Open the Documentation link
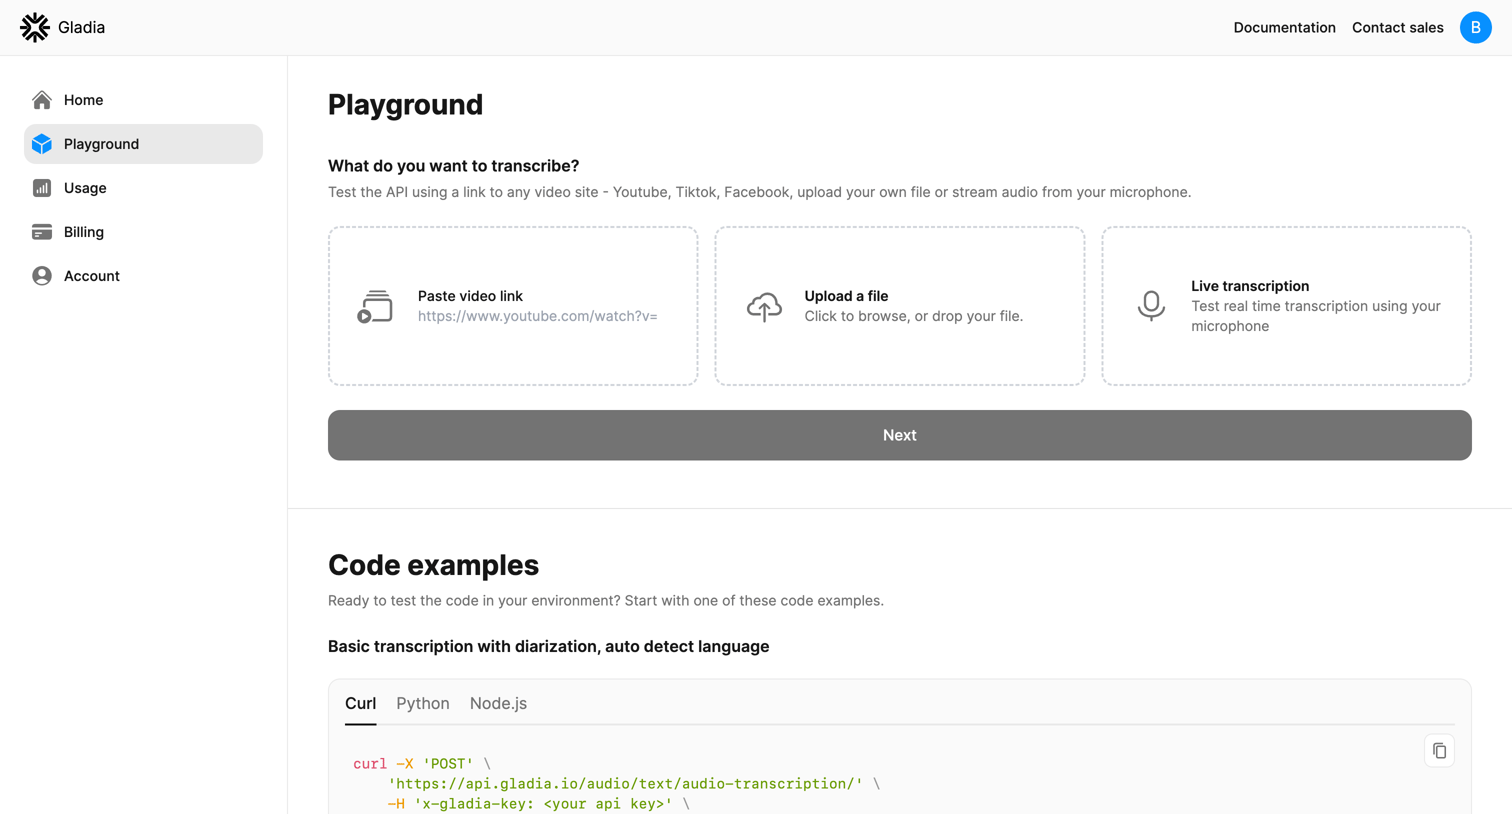The width and height of the screenshot is (1512, 814). tap(1284, 27)
